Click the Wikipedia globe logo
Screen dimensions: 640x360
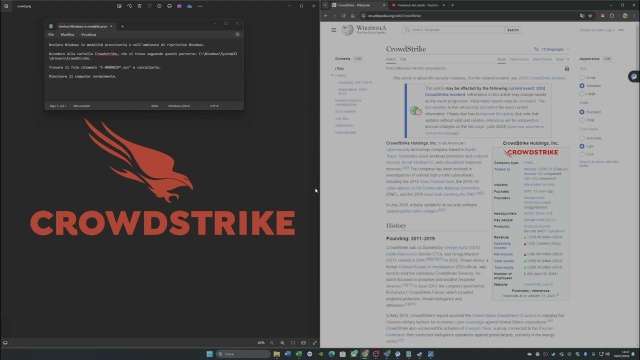[x=347, y=30]
